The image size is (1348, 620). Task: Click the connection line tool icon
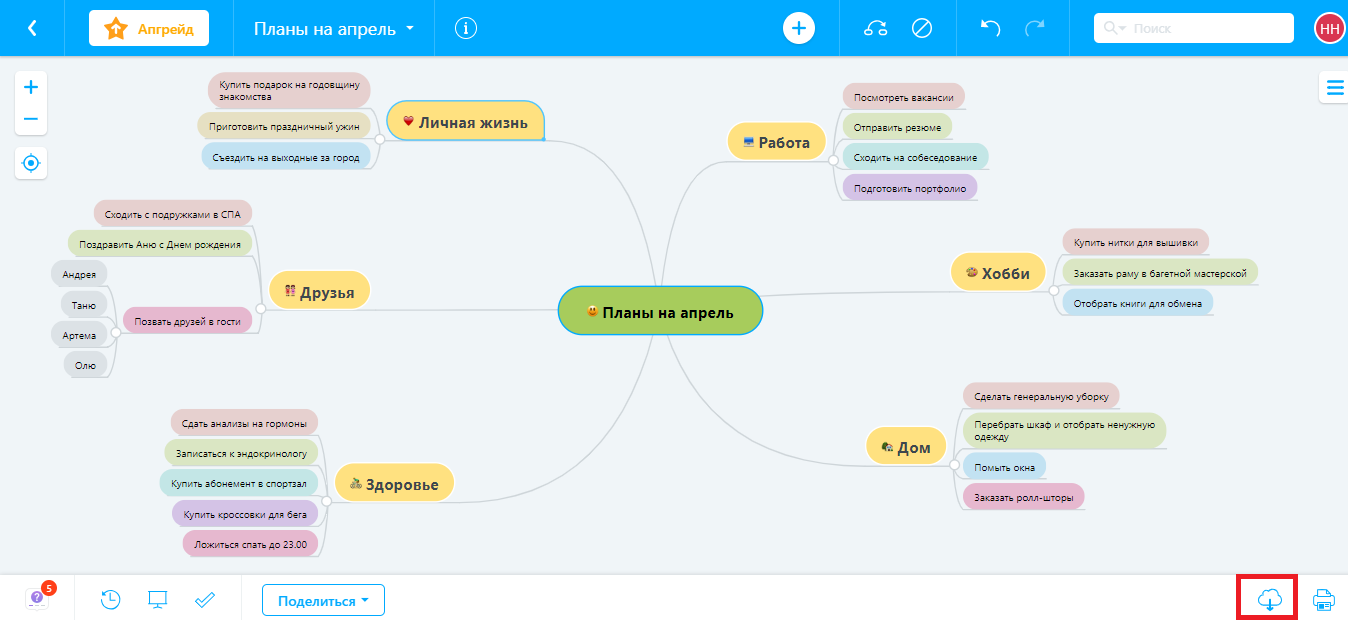coord(876,28)
